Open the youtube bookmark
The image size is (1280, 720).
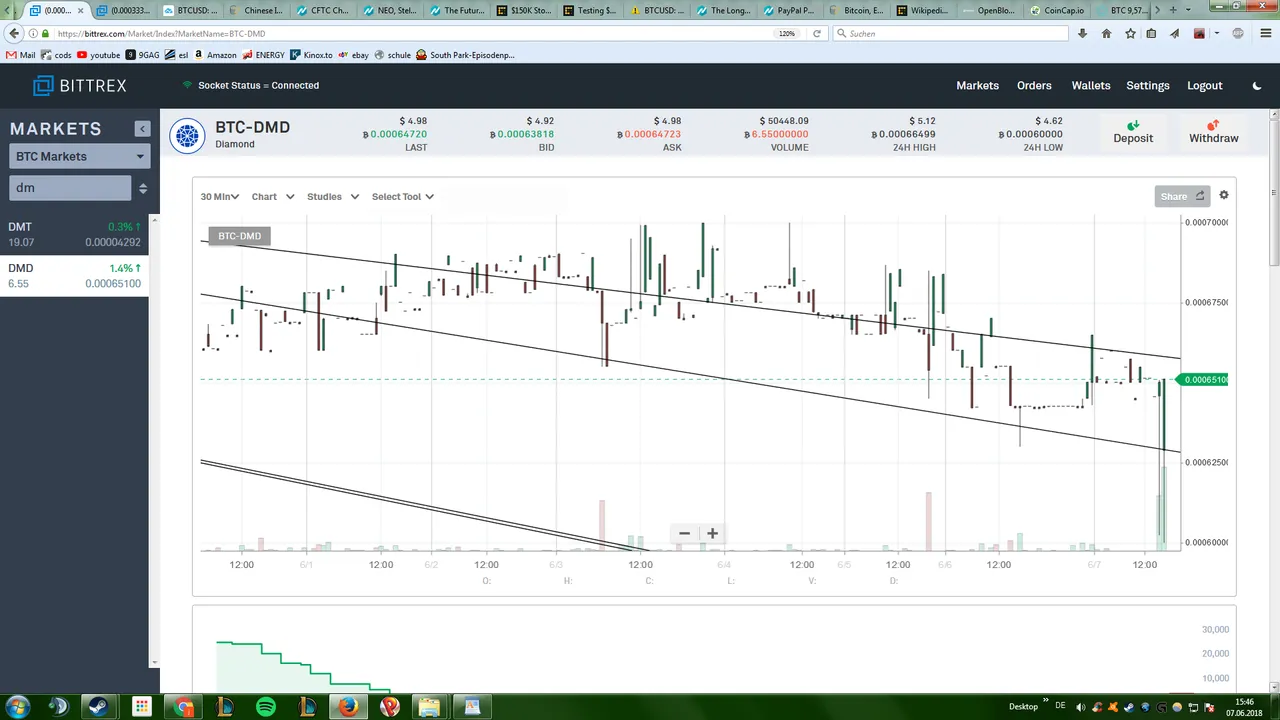point(98,55)
